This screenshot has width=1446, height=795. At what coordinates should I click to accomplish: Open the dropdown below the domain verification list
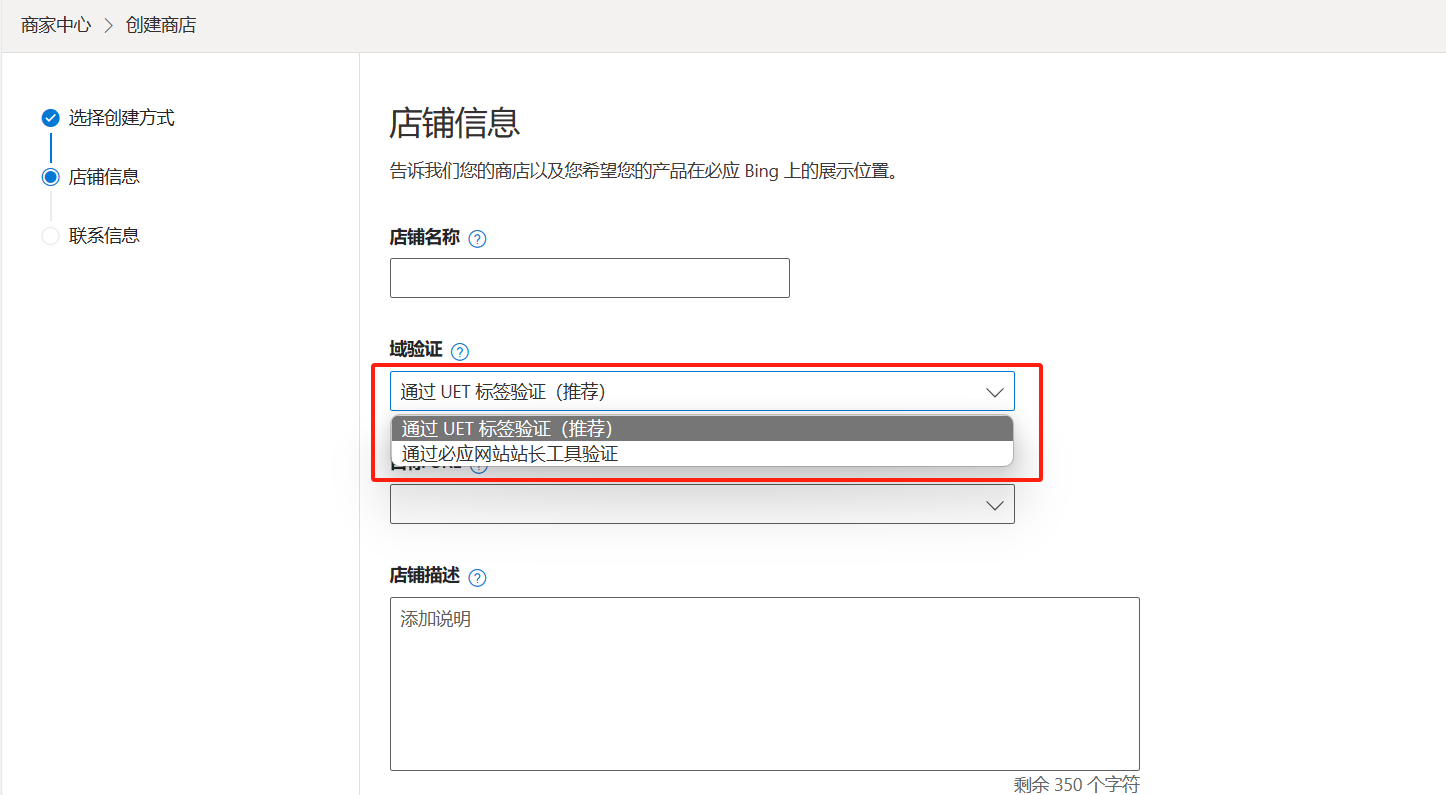pyautogui.click(x=702, y=504)
